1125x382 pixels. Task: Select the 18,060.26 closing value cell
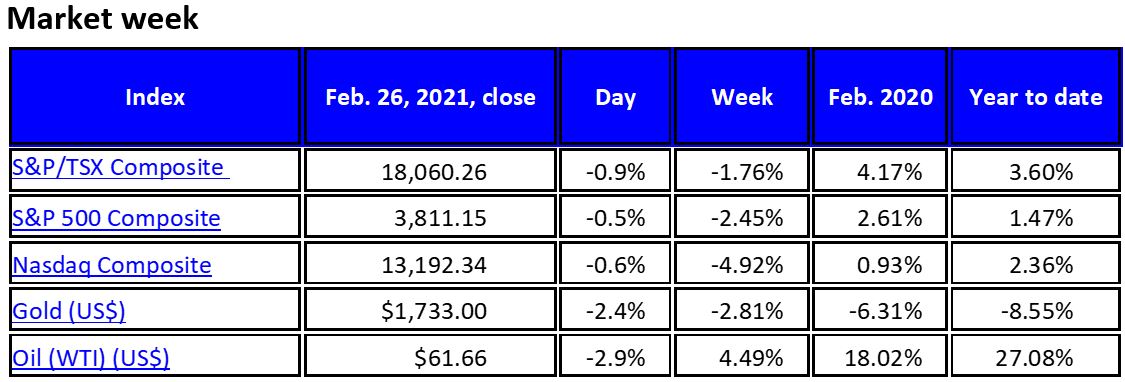[x=430, y=170]
